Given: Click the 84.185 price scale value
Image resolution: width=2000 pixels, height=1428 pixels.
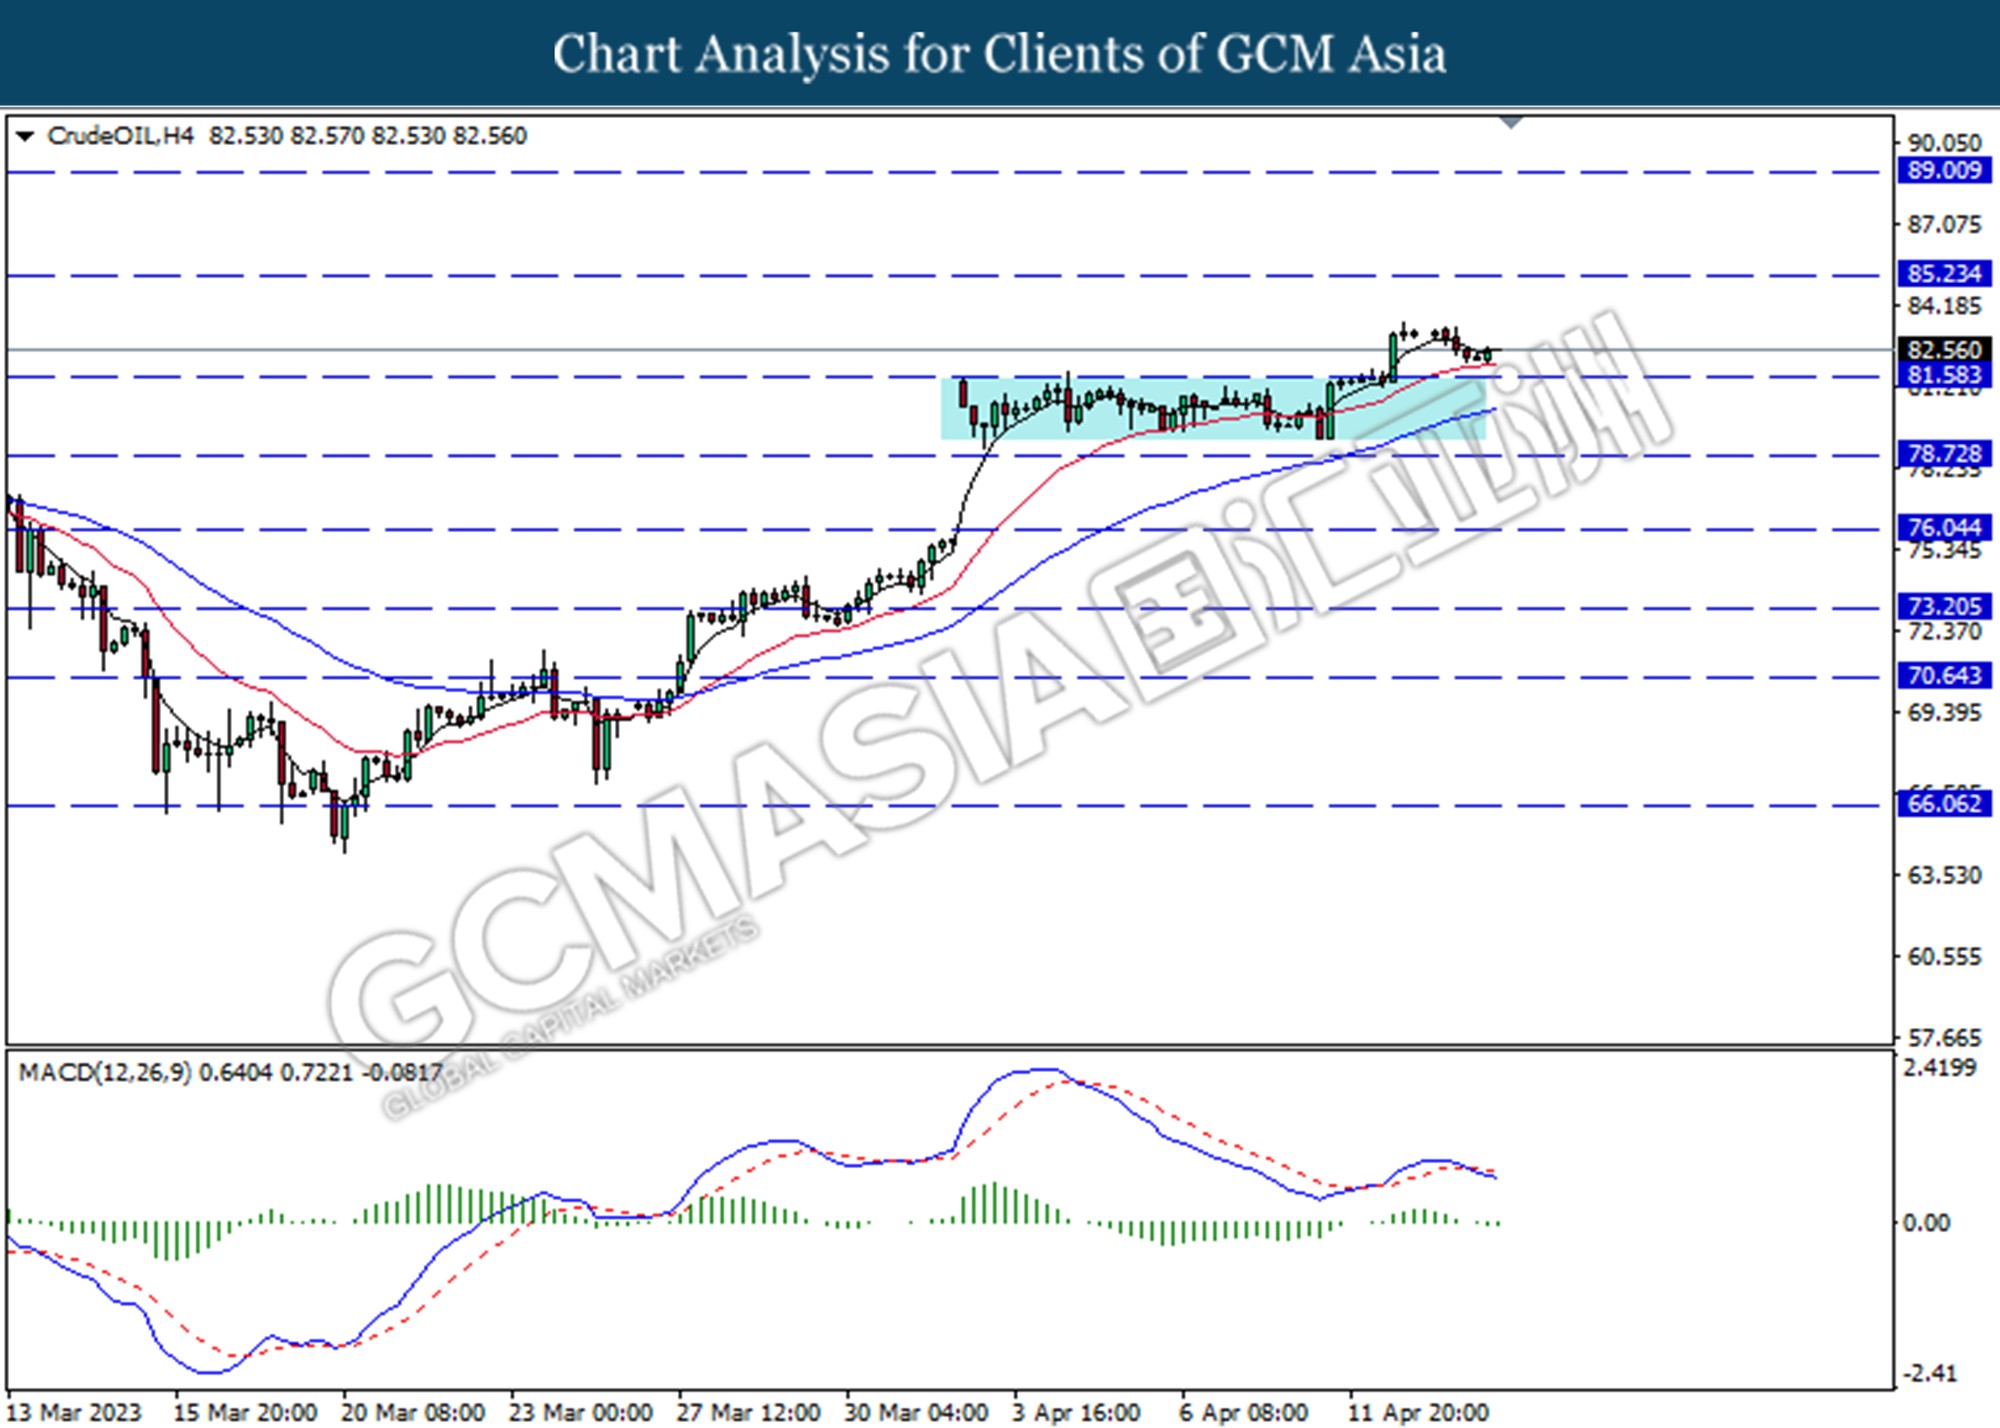Looking at the screenshot, I should pyautogui.click(x=1944, y=306).
